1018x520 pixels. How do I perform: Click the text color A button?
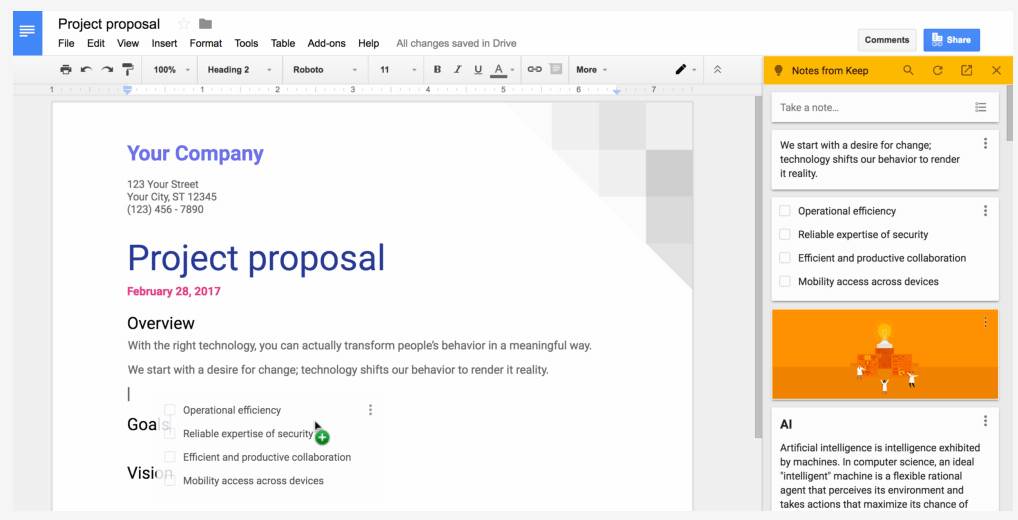coord(498,70)
